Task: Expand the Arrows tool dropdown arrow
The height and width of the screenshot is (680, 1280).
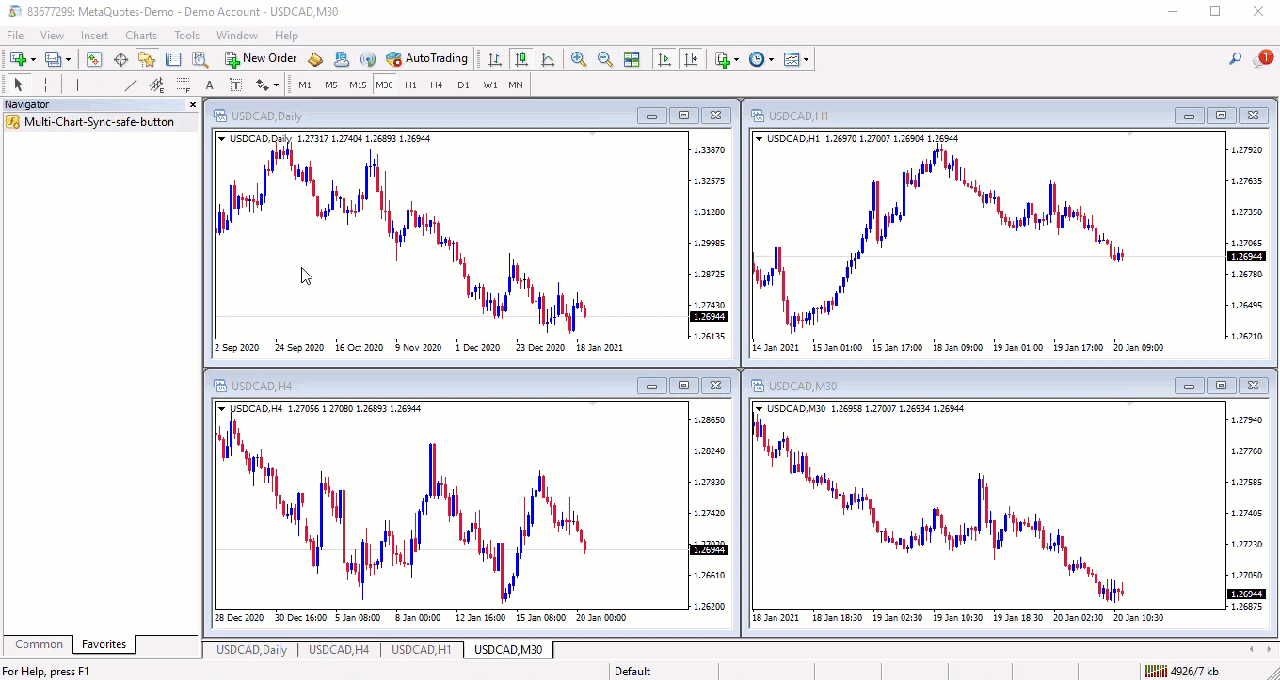Action: pos(276,85)
